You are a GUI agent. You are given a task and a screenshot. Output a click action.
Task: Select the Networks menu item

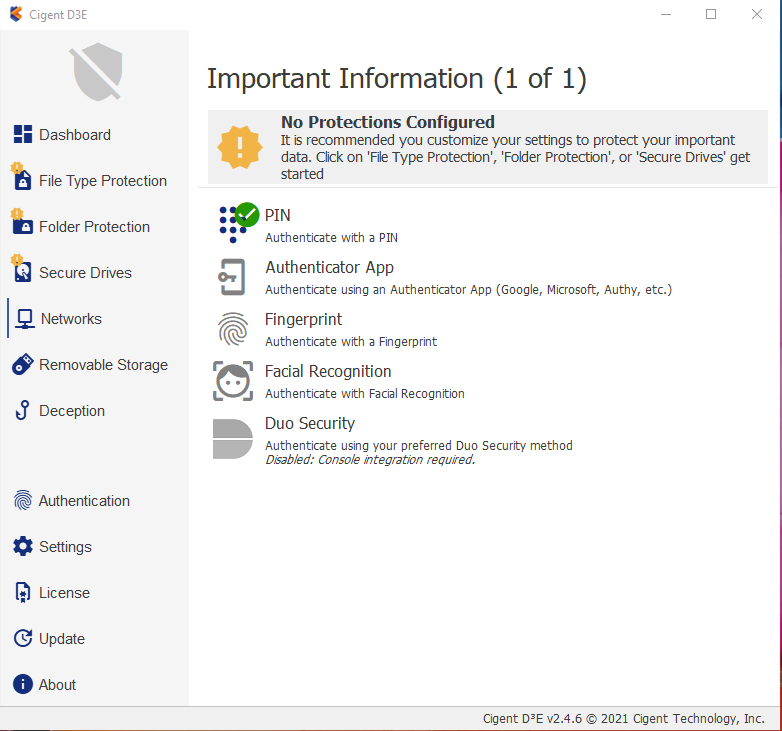pos(71,319)
